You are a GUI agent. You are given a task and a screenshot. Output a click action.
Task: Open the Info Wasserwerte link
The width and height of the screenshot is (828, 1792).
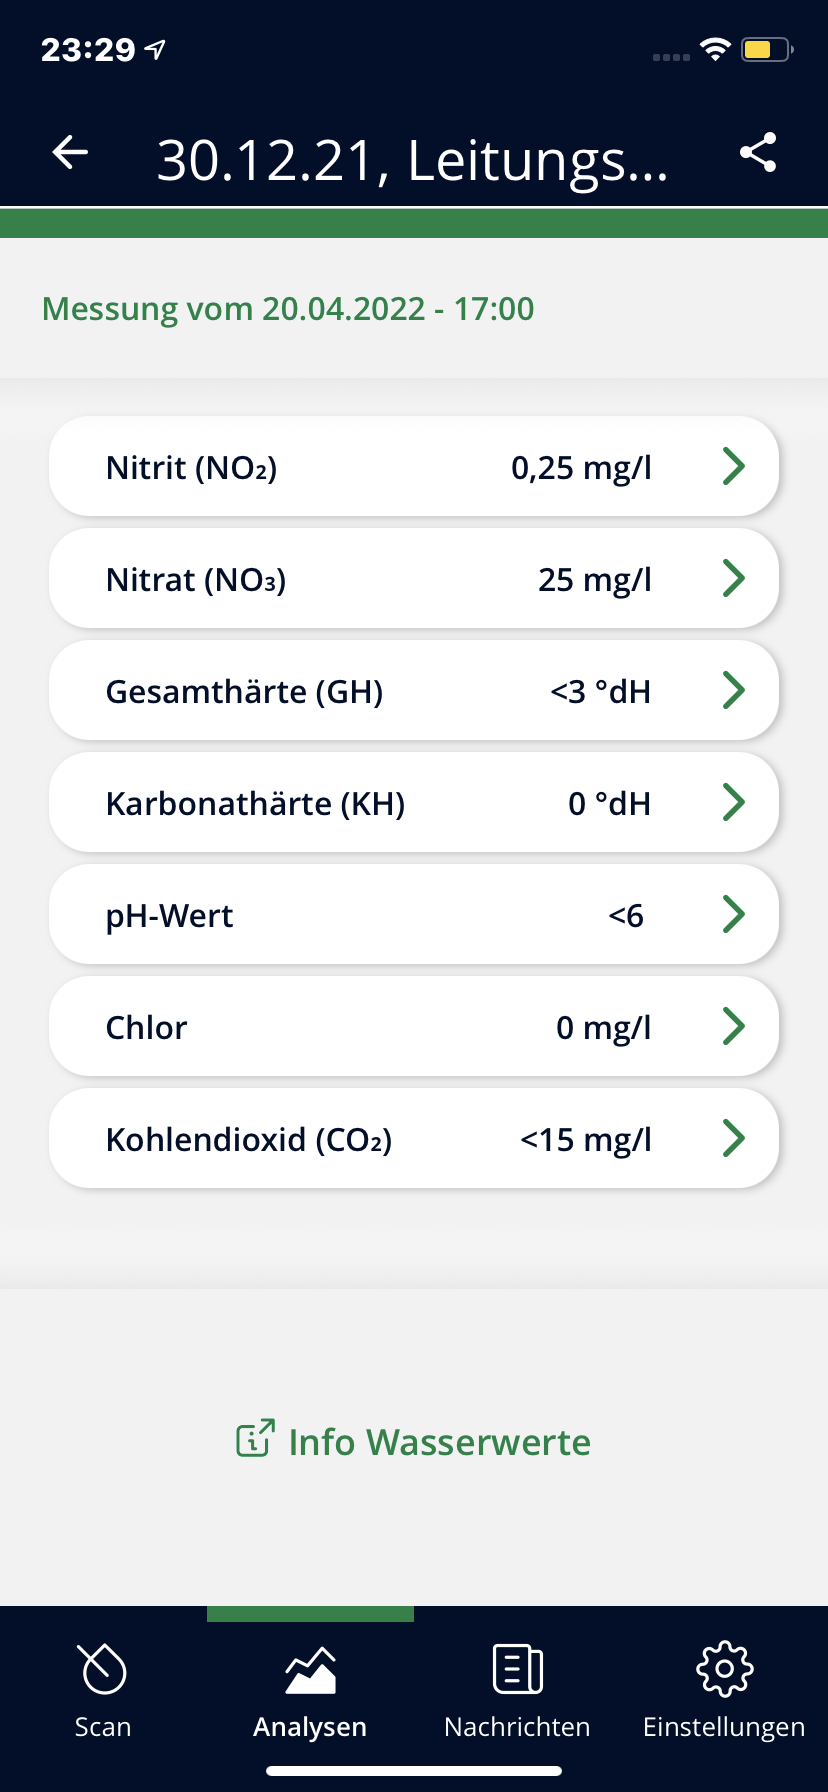click(x=439, y=1442)
